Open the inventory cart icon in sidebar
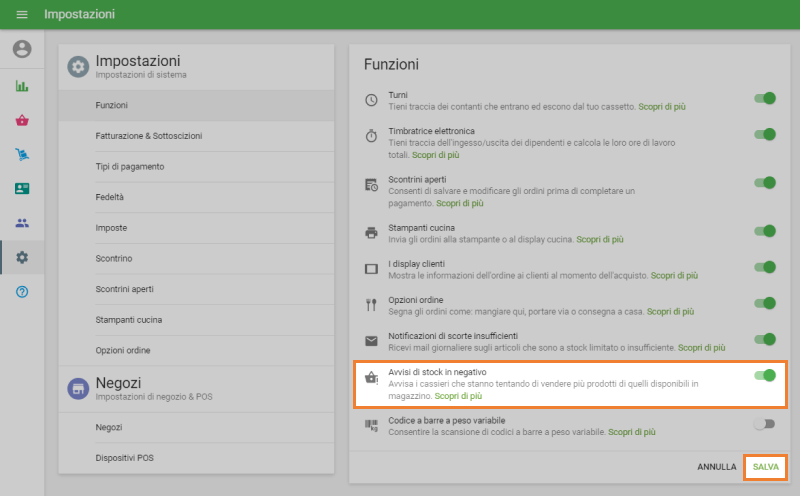800x496 pixels. 22,155
